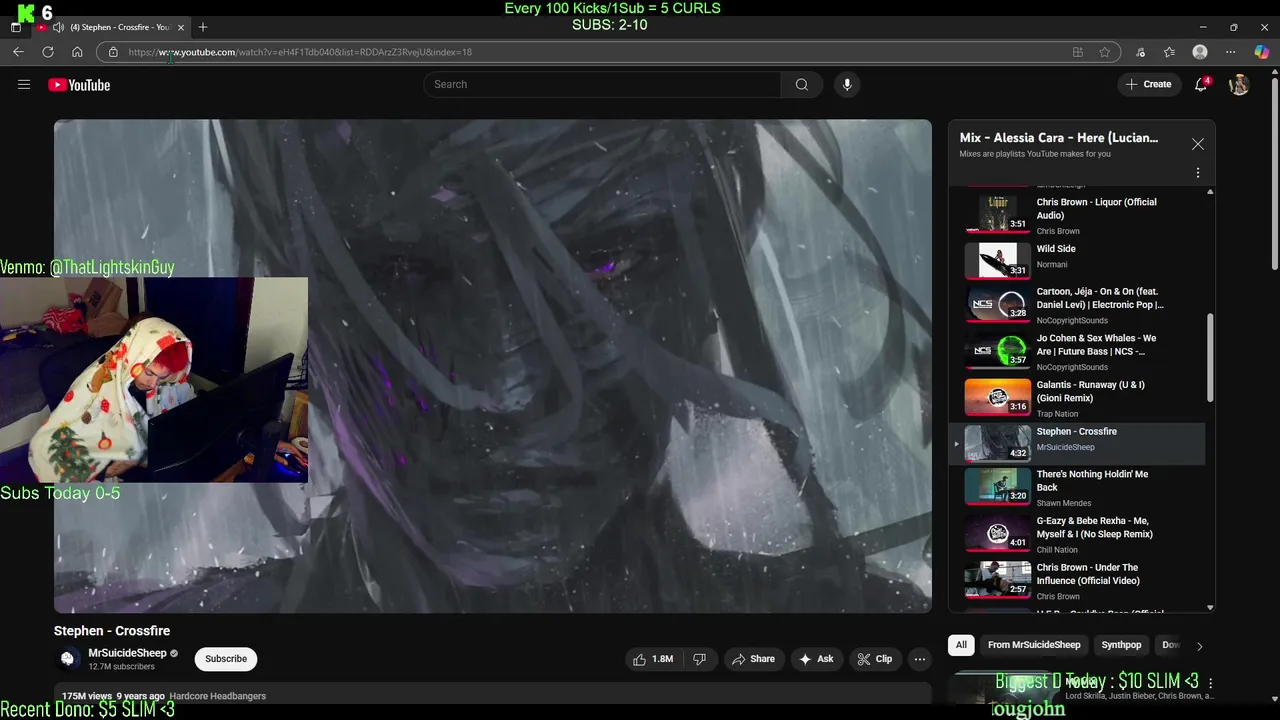The width and height of the screenshot is (1280, 720).
Task: Open options for first suggested video
Action: point(1210,683)
